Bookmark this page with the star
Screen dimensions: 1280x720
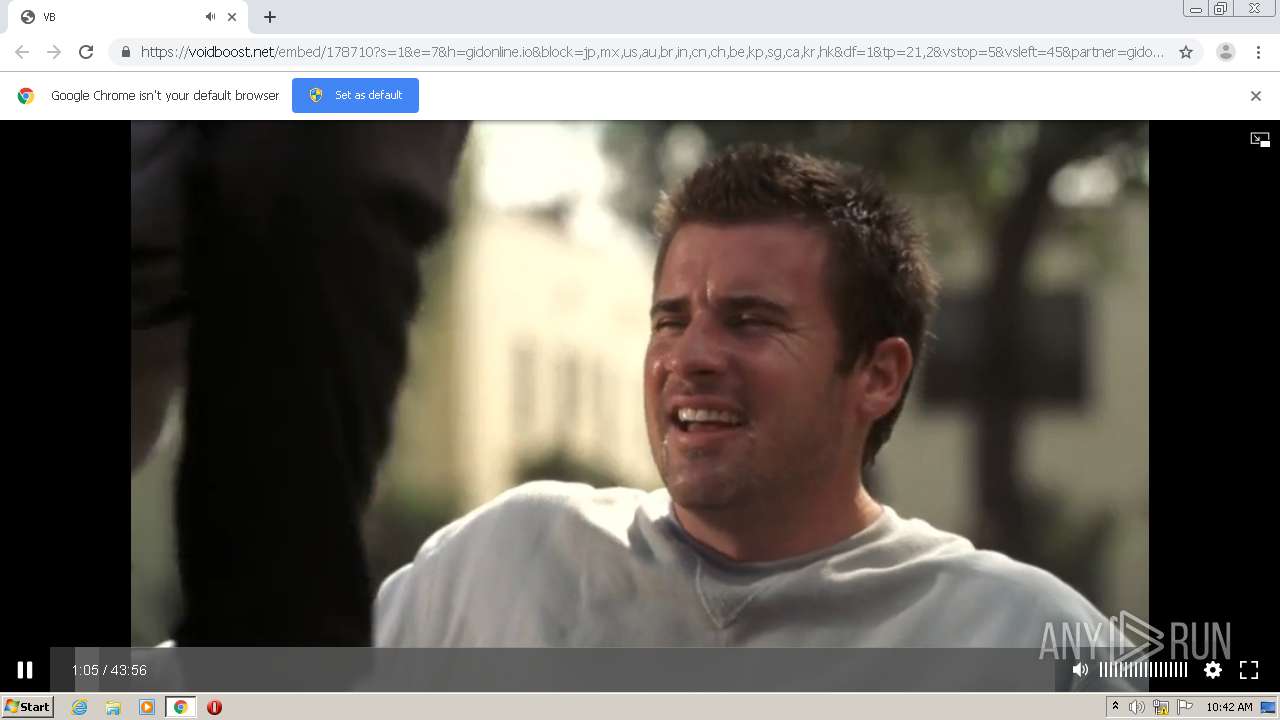tap(1186, 52)
